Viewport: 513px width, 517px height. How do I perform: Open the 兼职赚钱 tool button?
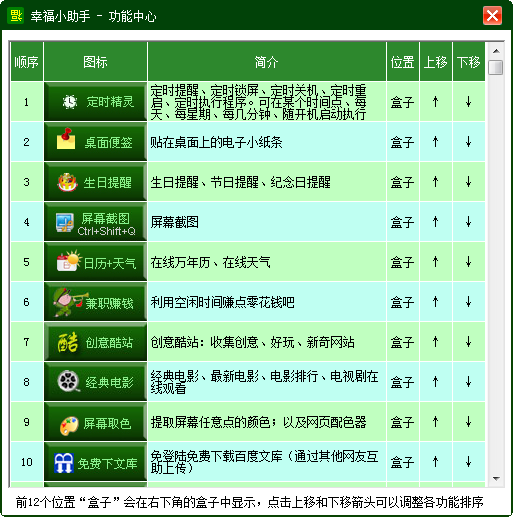[95, 302]
